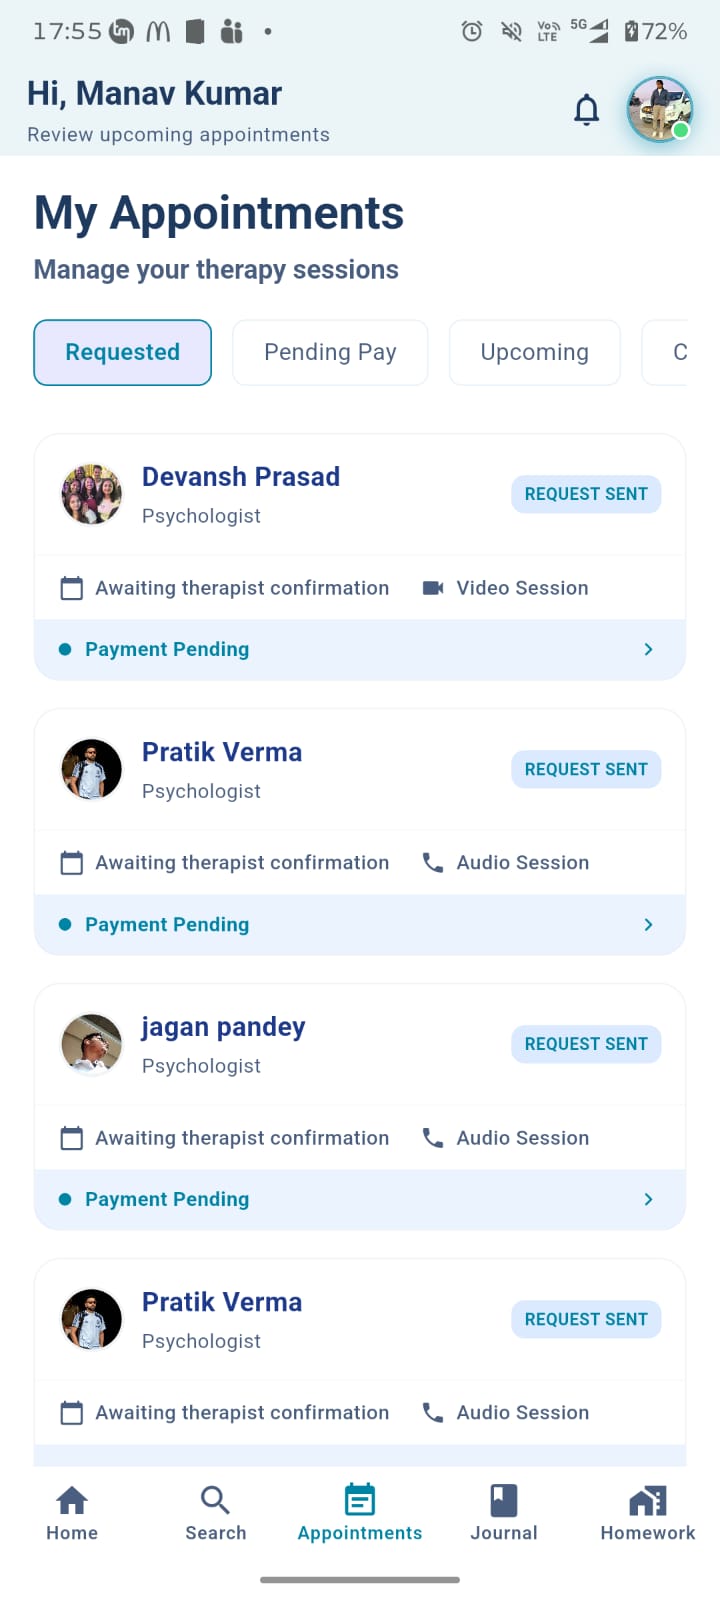Go to Homework via bottom bar icon
The image size is (720, 1600).
(647, 1501)
